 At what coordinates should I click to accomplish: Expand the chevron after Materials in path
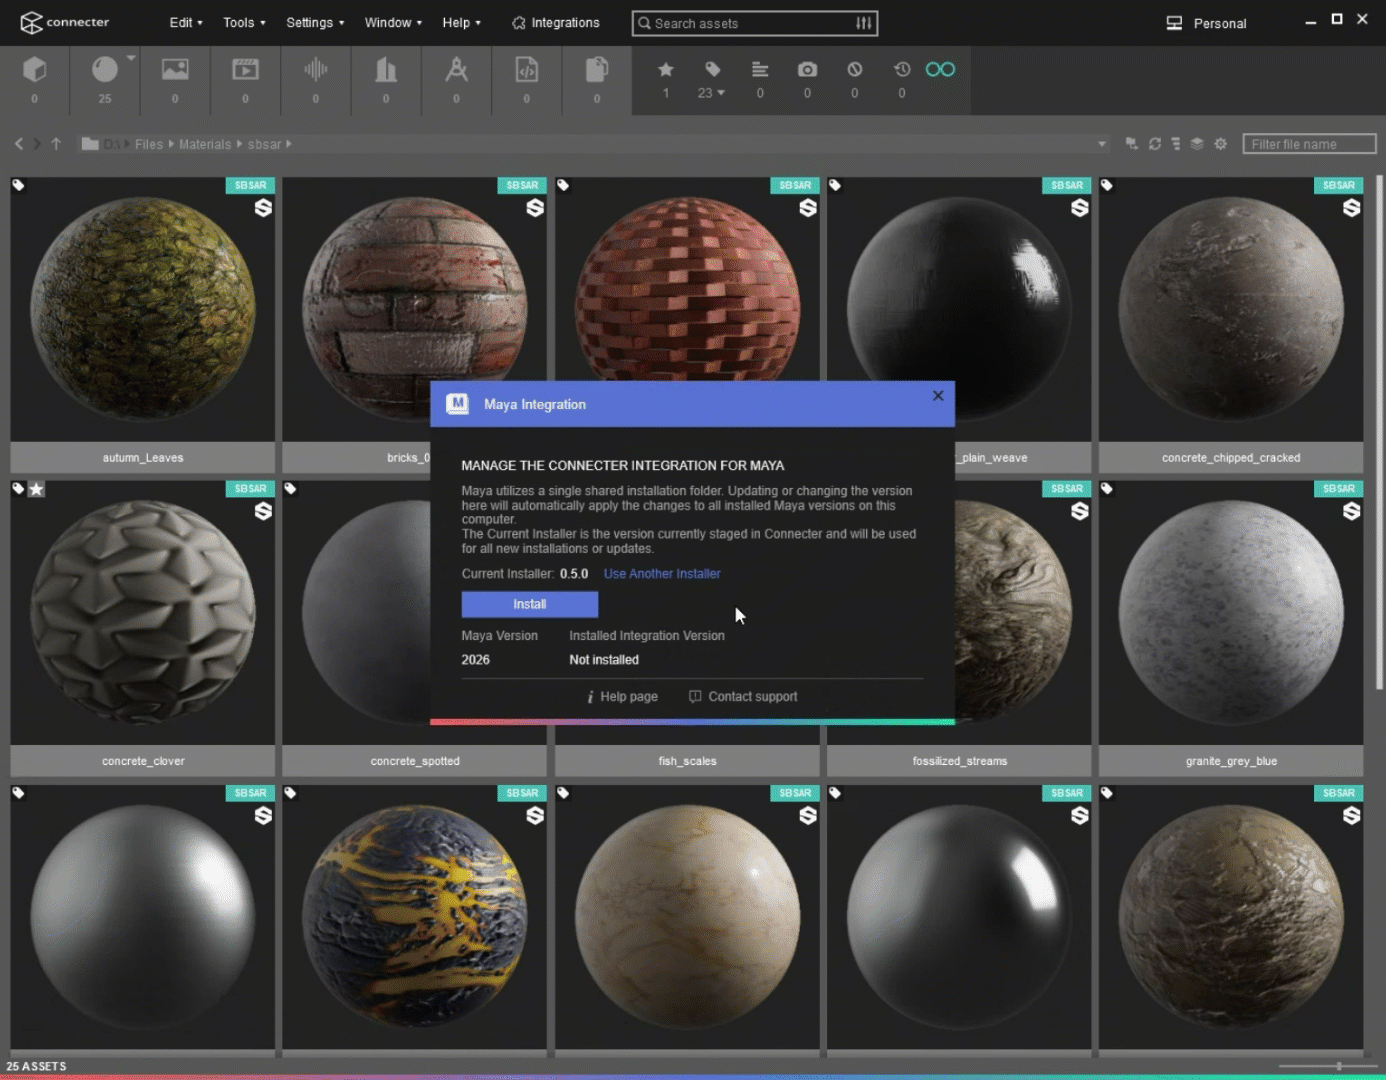[239, 144]
